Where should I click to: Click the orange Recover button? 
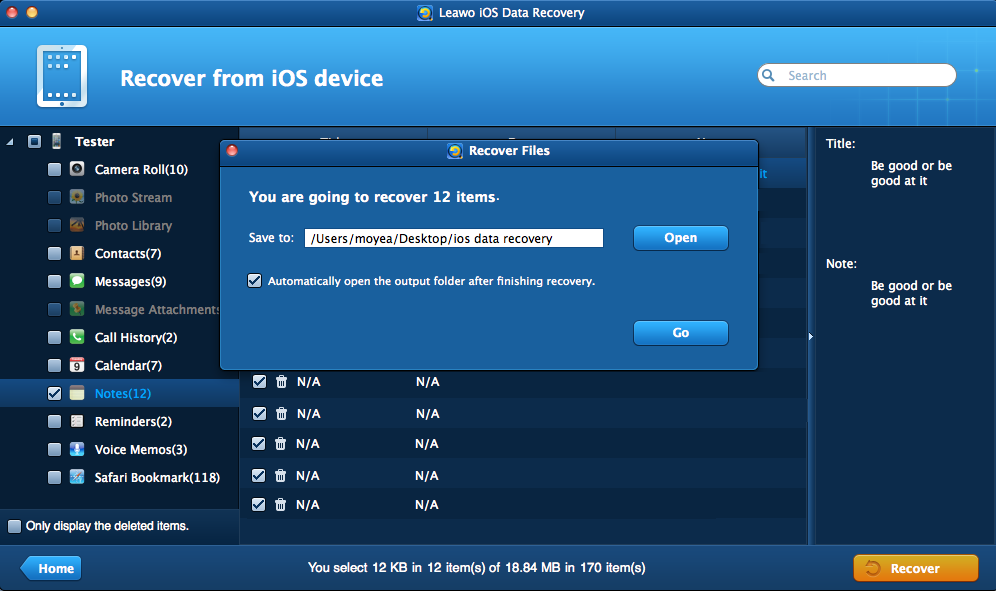click(915, 568)
